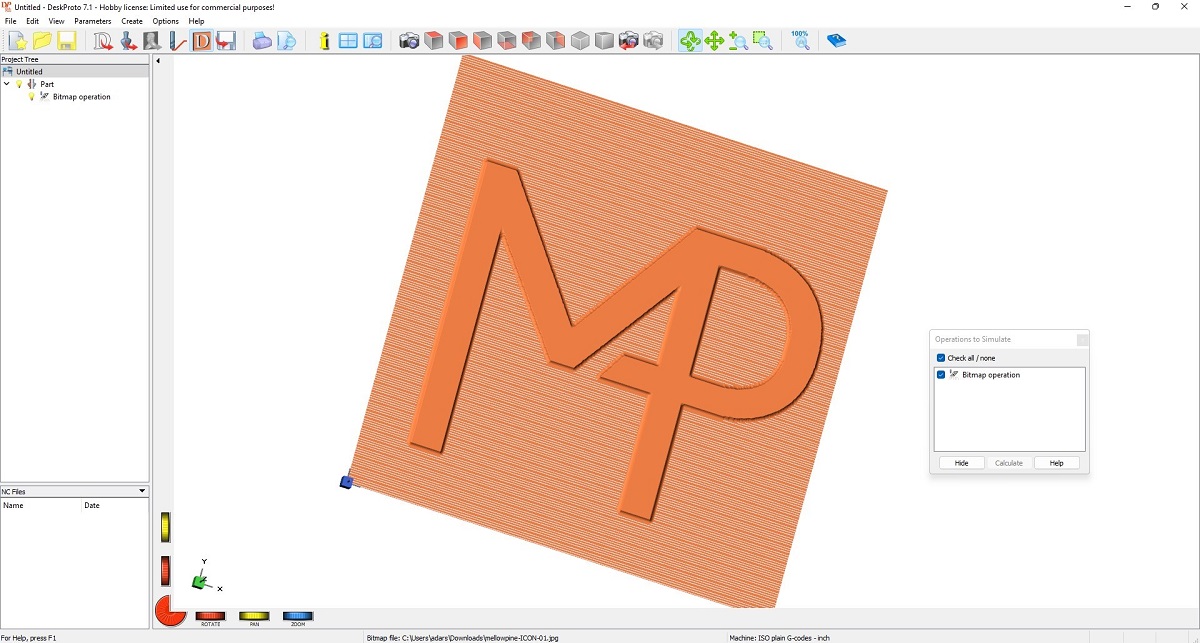Click the Date column header in NC Files
The height and width of the screenshot is (643, 1200).
coord(115,506)
